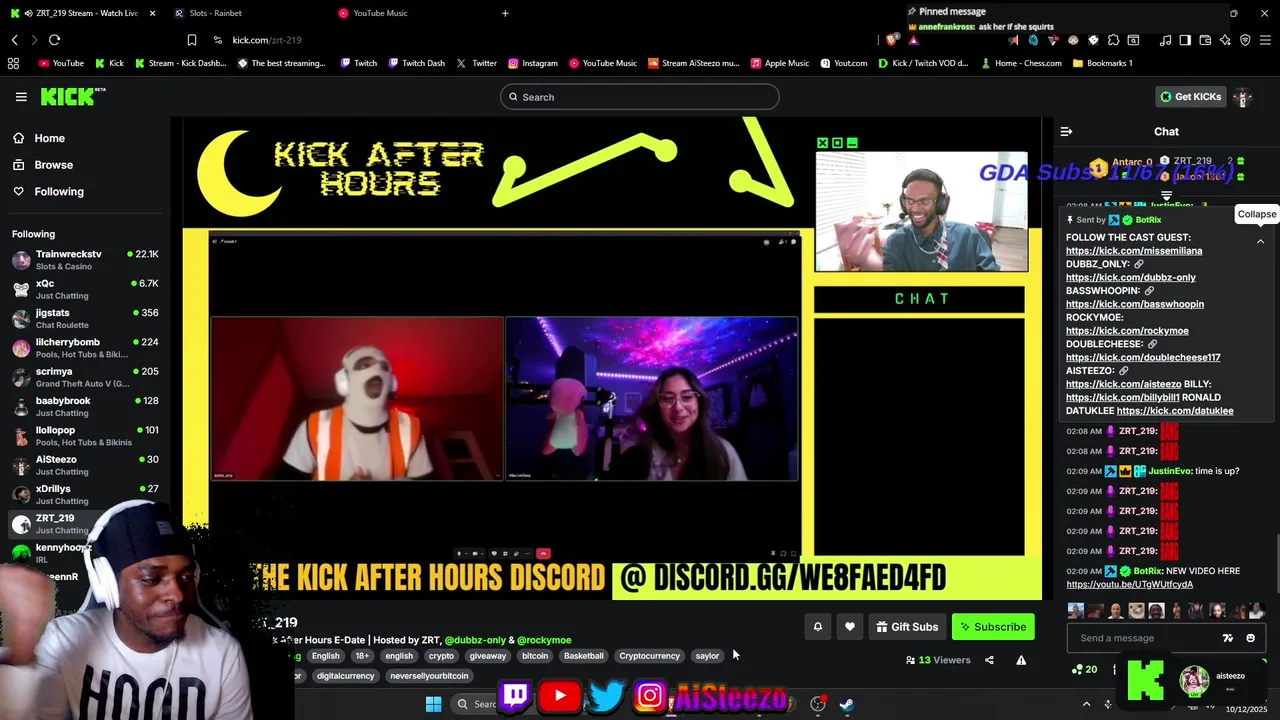
Task: Open Home - Chess.com bookmark
Action: (x=1021, y=63)
